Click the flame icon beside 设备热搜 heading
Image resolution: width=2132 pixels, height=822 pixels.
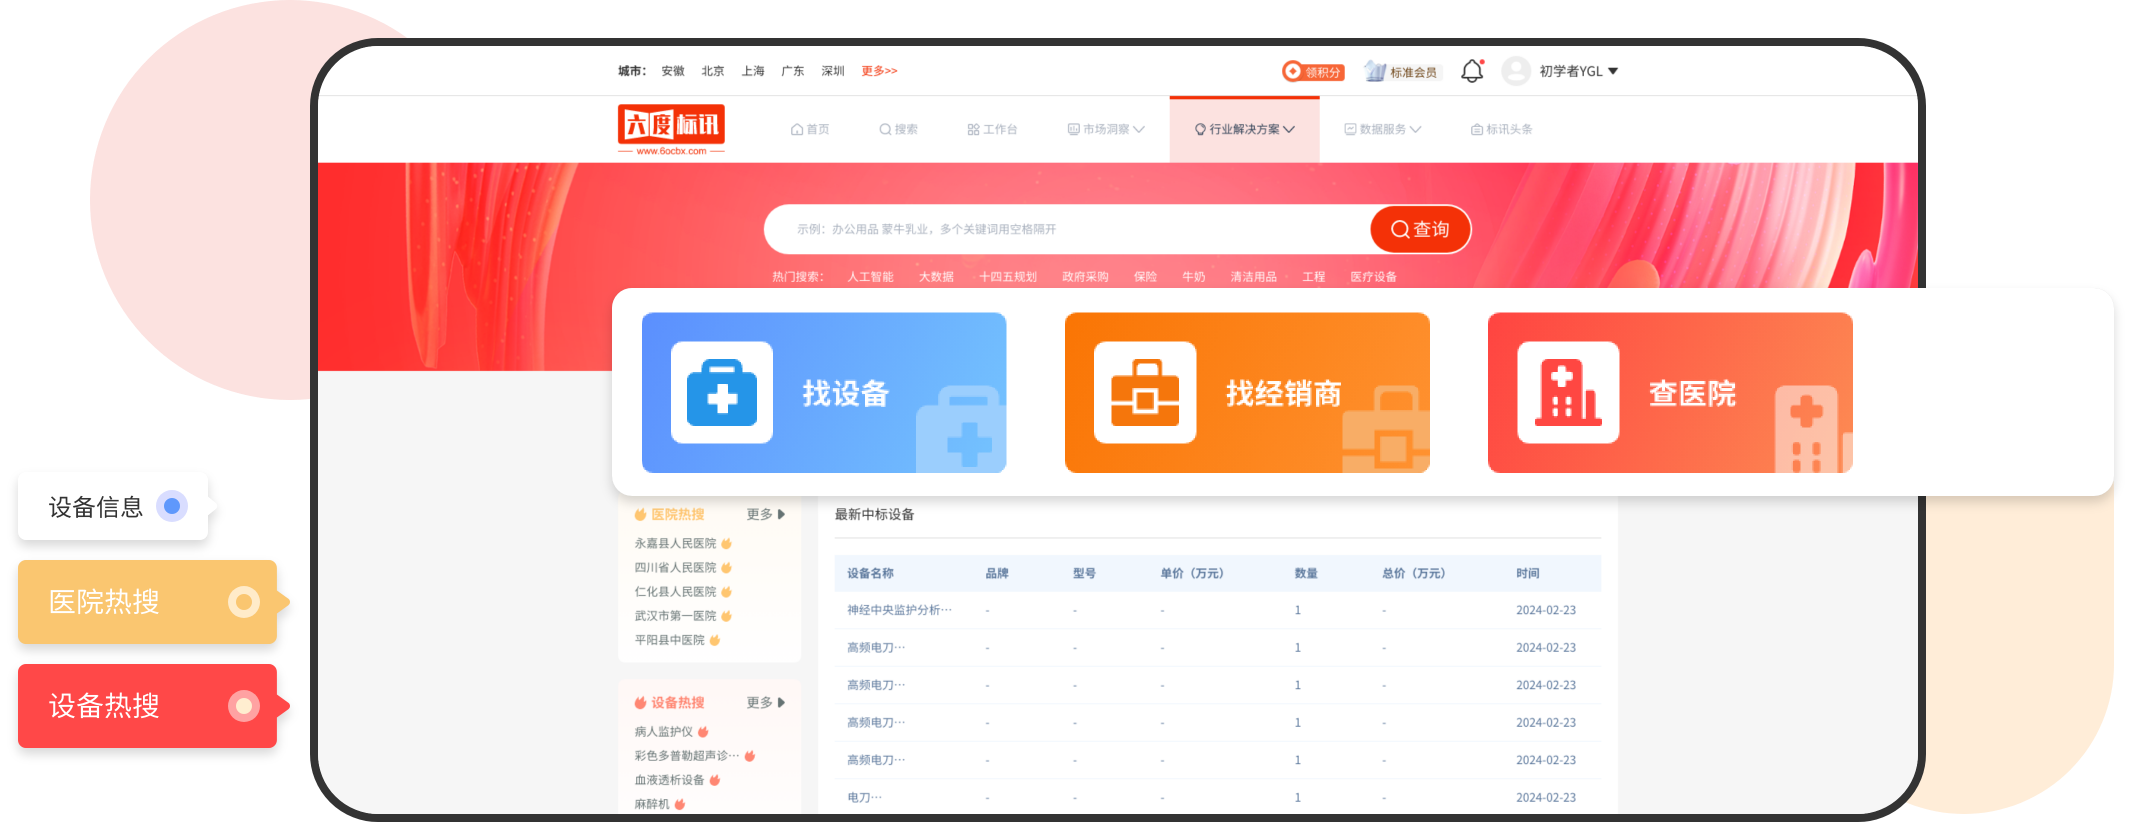640,703
